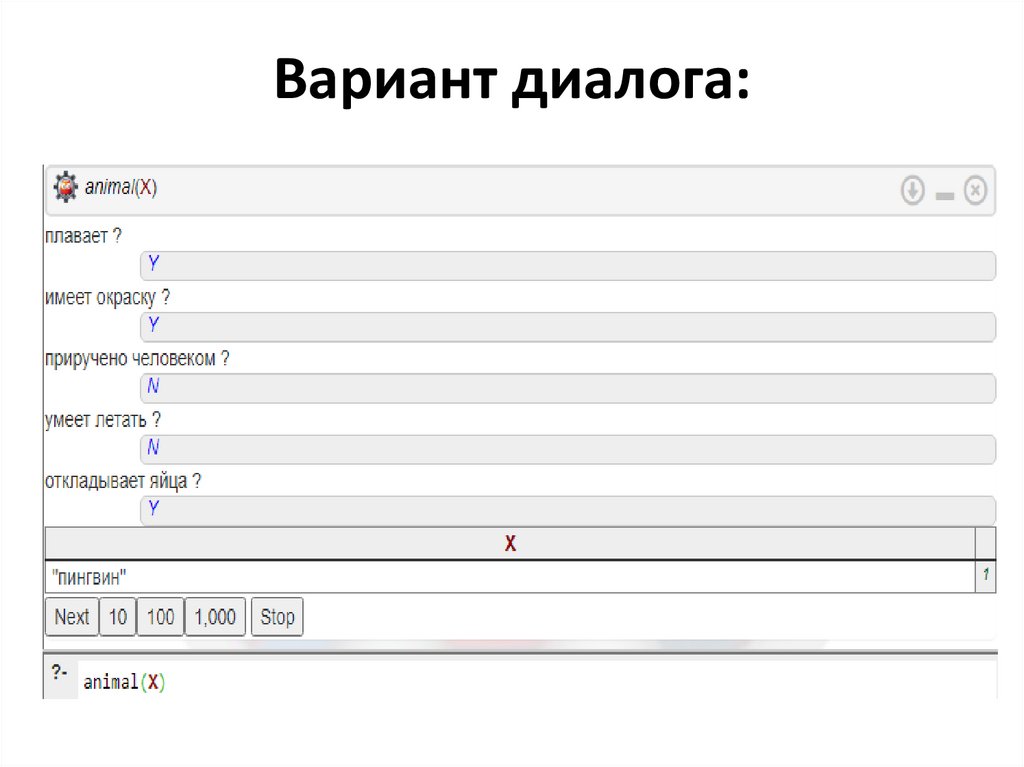Click the collapse runner icon
This screenshot has height=767, width=1024.
[943, 190]
